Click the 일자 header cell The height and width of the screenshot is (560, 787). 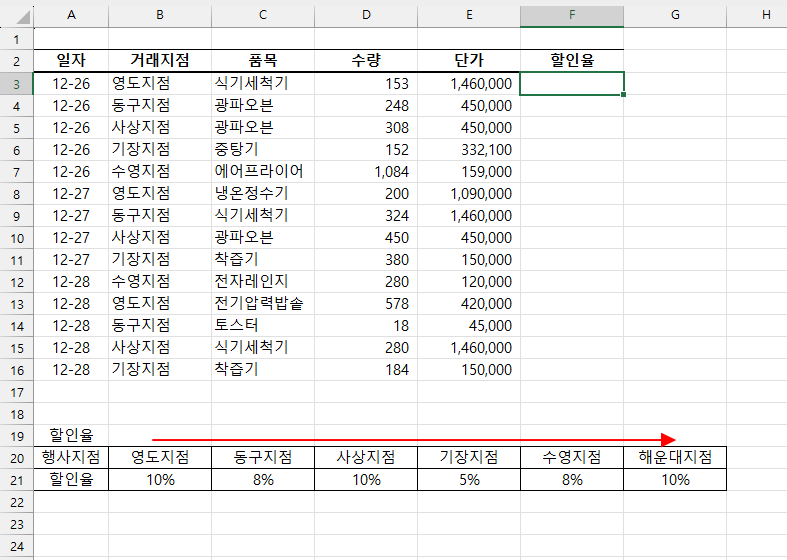click(x=71, y=61)
